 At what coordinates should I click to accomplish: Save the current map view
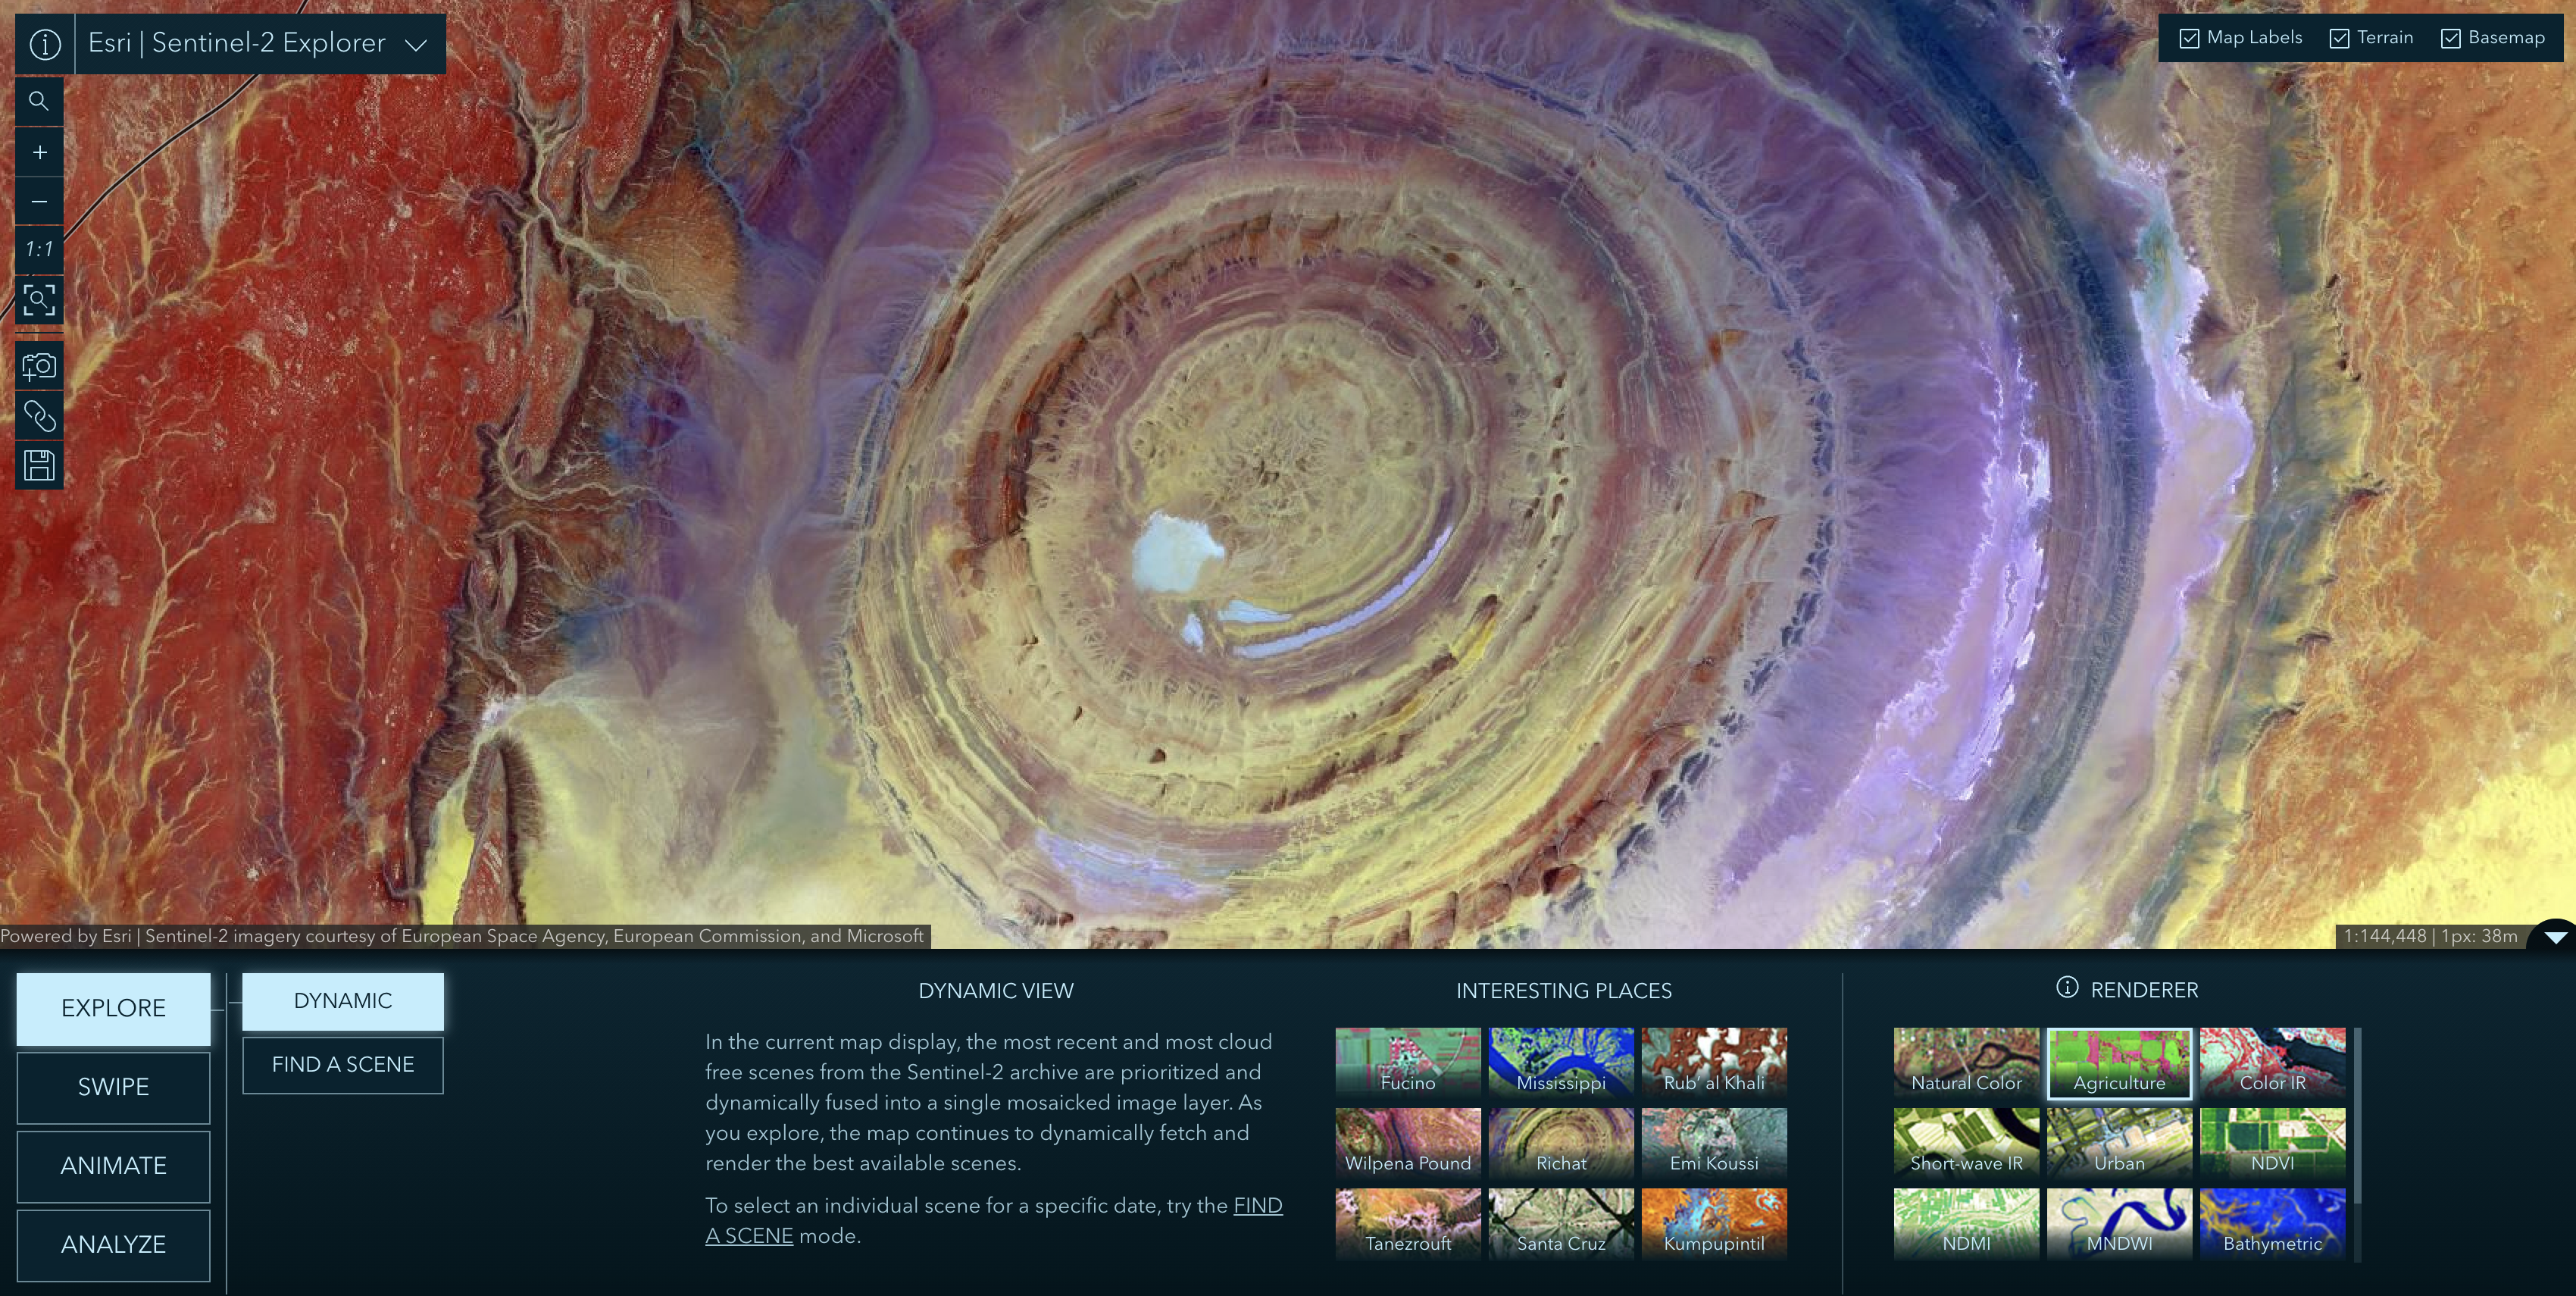39,463
